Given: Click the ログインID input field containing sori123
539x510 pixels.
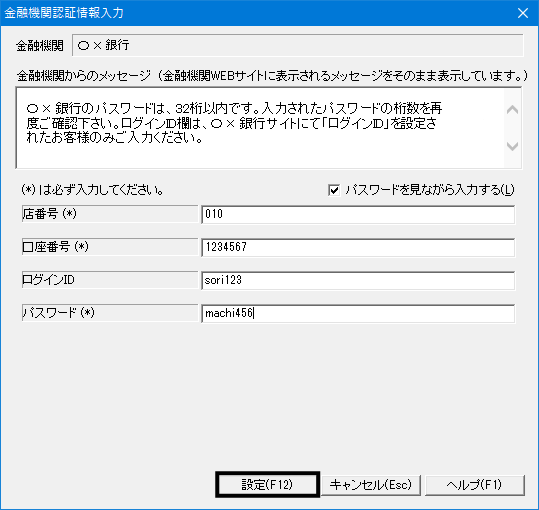Looking at the screenshot, I should 358,280.
